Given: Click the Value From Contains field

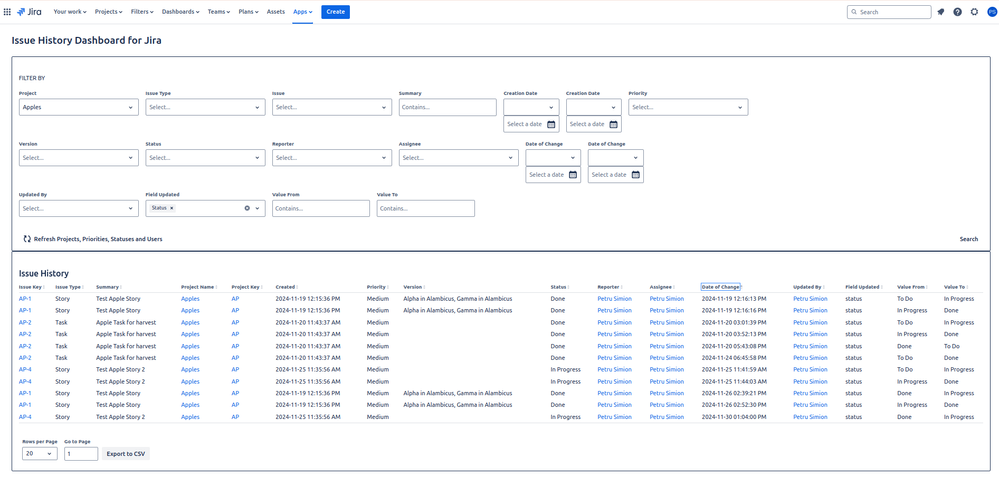Looking at the screenshot, I should point(320,208).
